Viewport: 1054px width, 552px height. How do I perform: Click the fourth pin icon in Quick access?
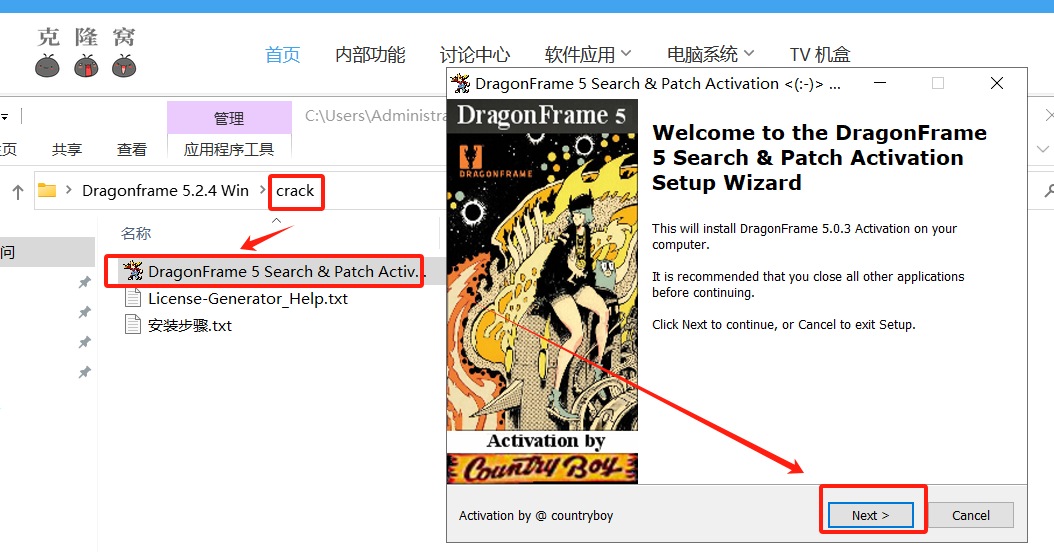click(84, 372)
